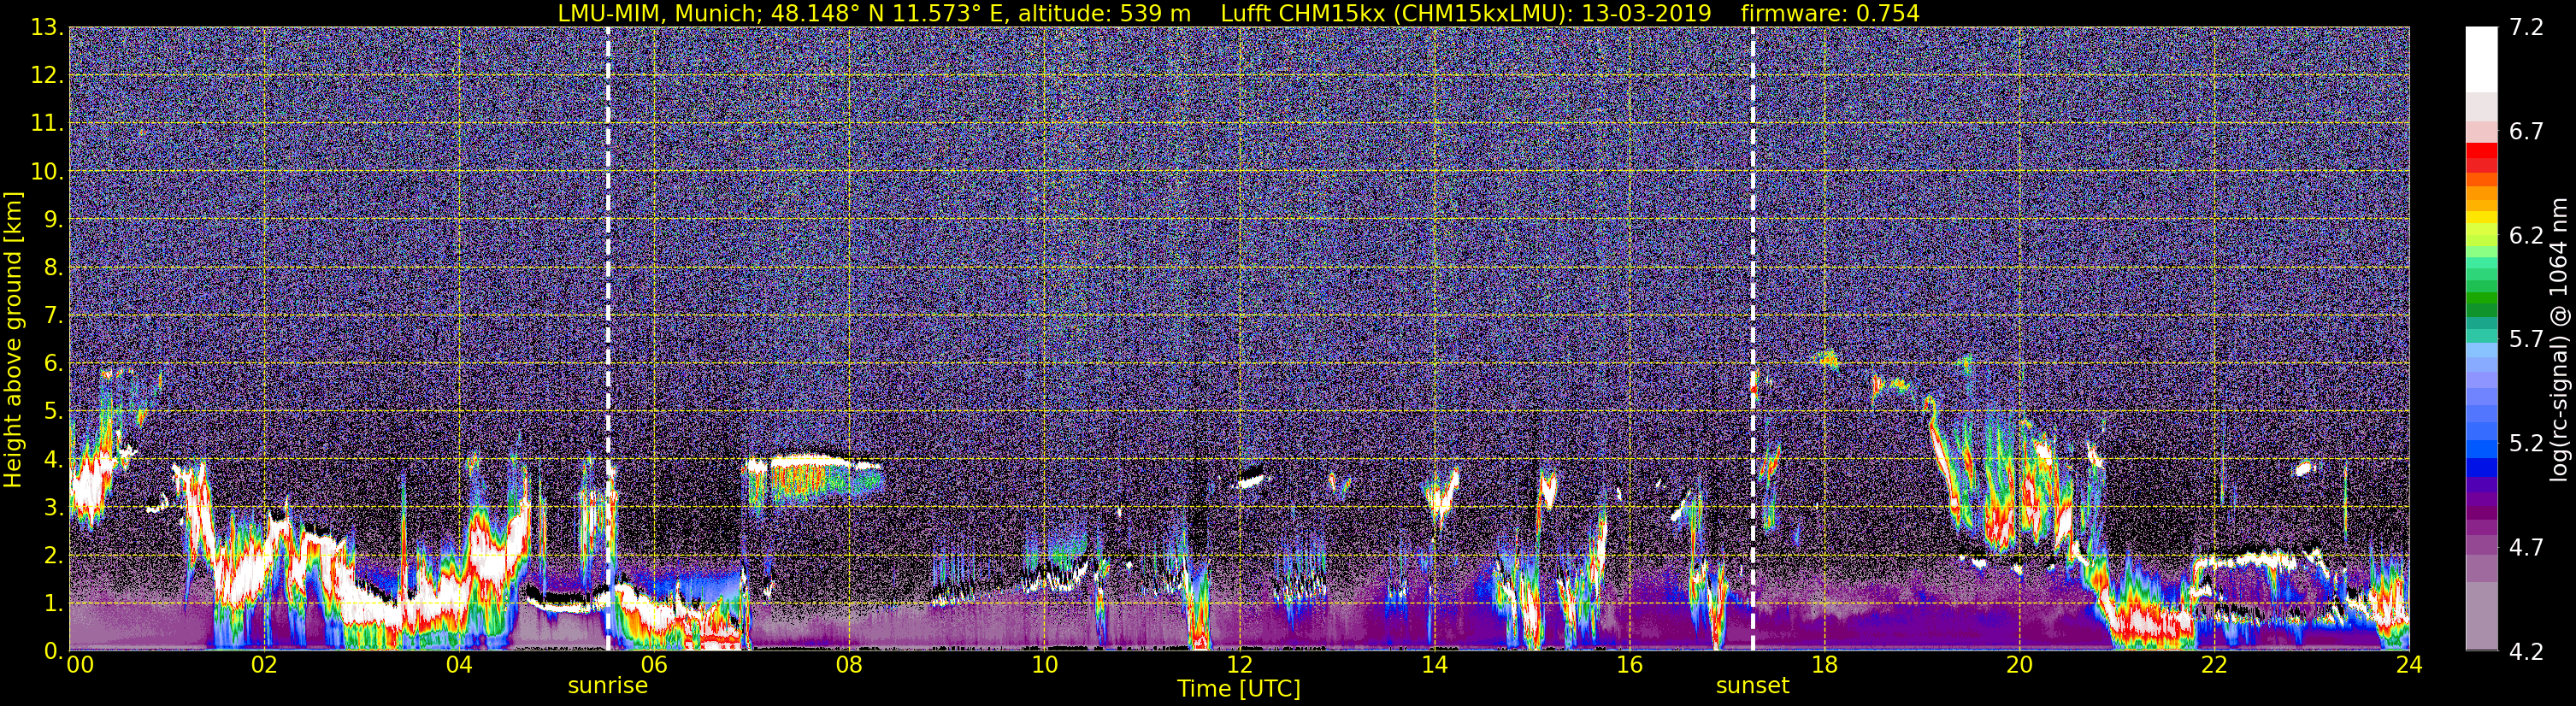Click the colorbar value '4.2'
This screenshot has height=706, width=2576.
2526,652
